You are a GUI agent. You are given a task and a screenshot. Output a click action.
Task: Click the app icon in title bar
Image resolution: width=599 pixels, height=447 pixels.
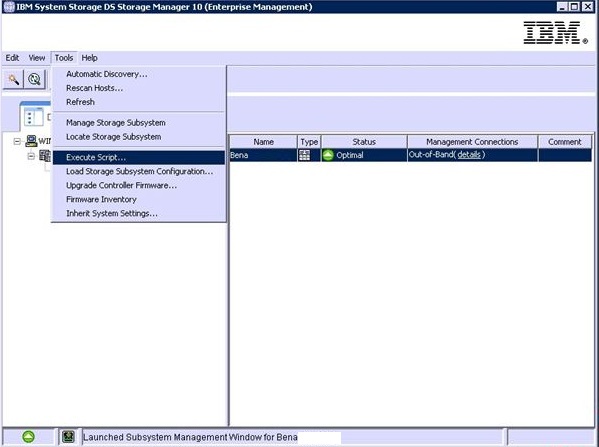(x=8, y=7)
